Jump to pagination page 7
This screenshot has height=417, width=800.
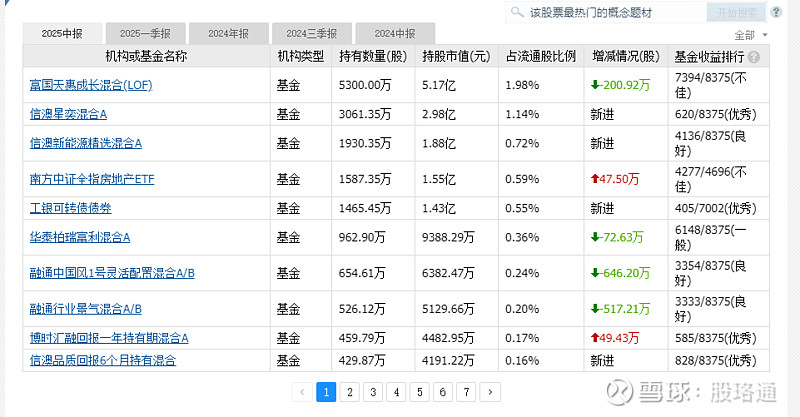tap(466, 392)
